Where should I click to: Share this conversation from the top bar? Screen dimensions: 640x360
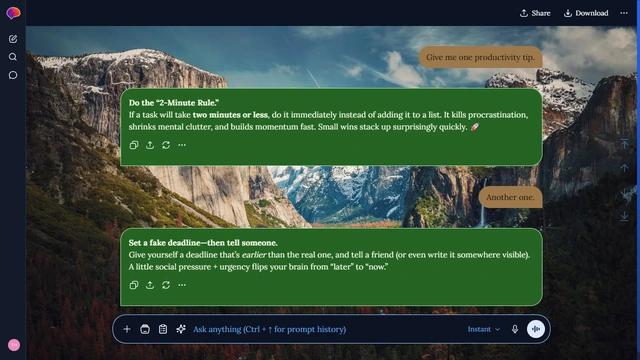(535, 13)
